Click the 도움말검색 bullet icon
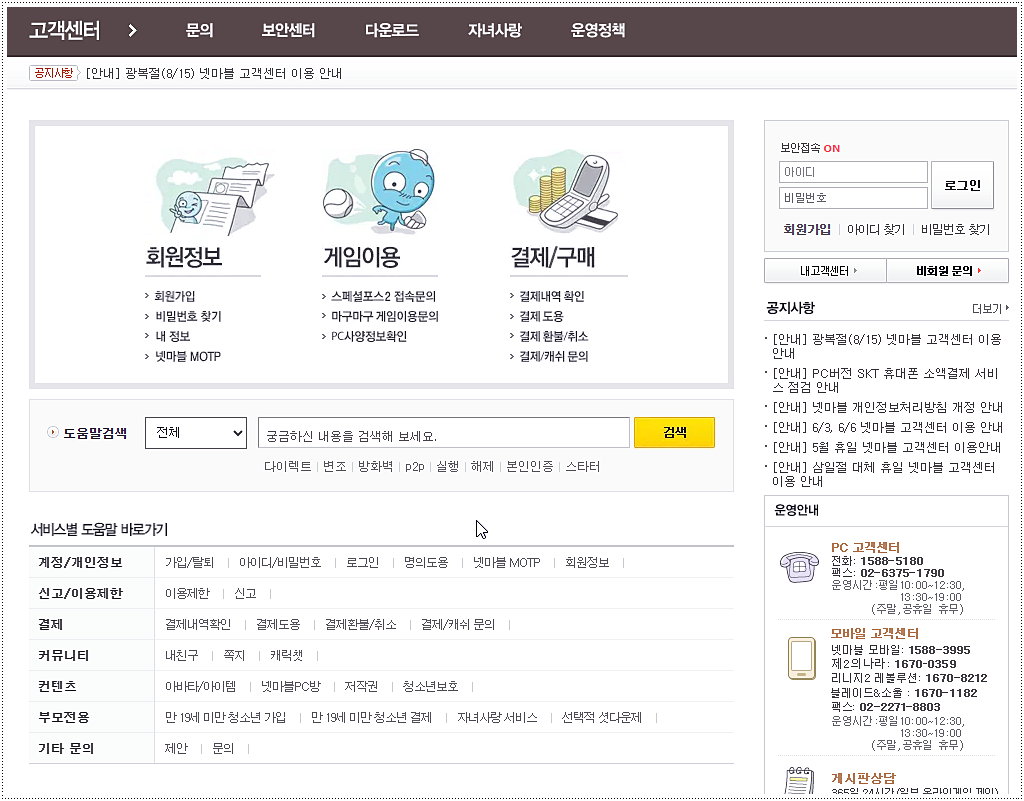This screenshot has width=1024, height=801. (53, 432)
